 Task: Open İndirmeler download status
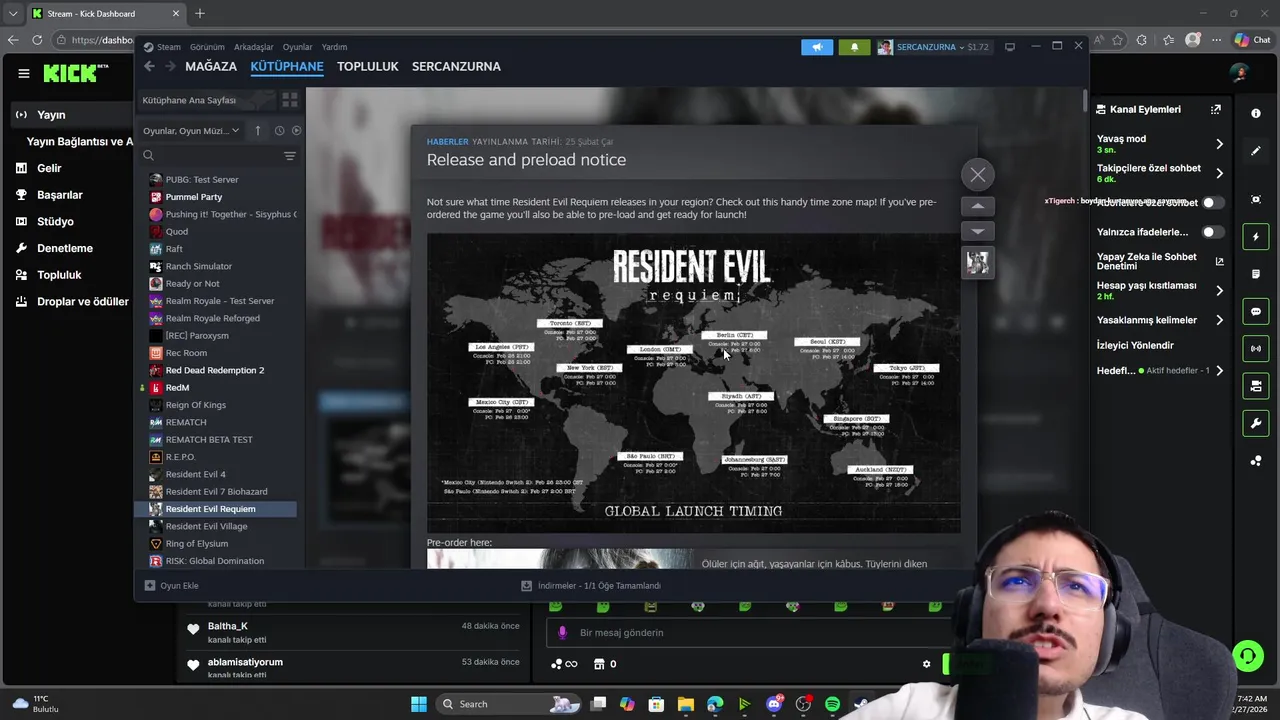[x=591, y=586]
